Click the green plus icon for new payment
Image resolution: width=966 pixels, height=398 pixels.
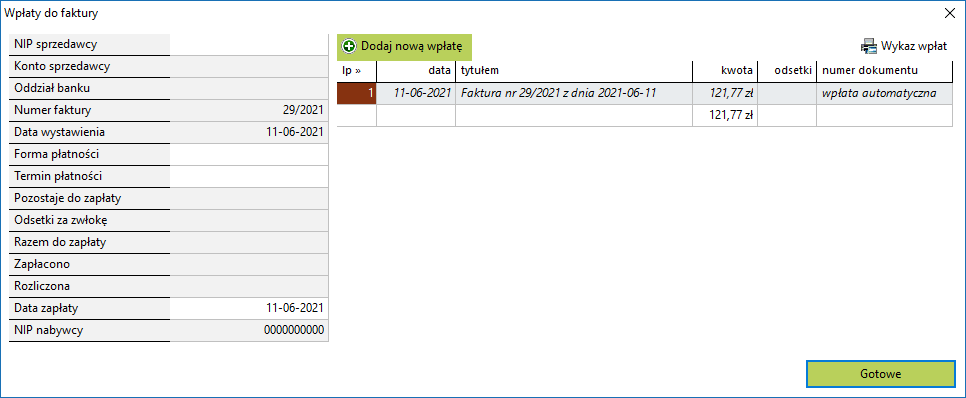click(349, 46)
